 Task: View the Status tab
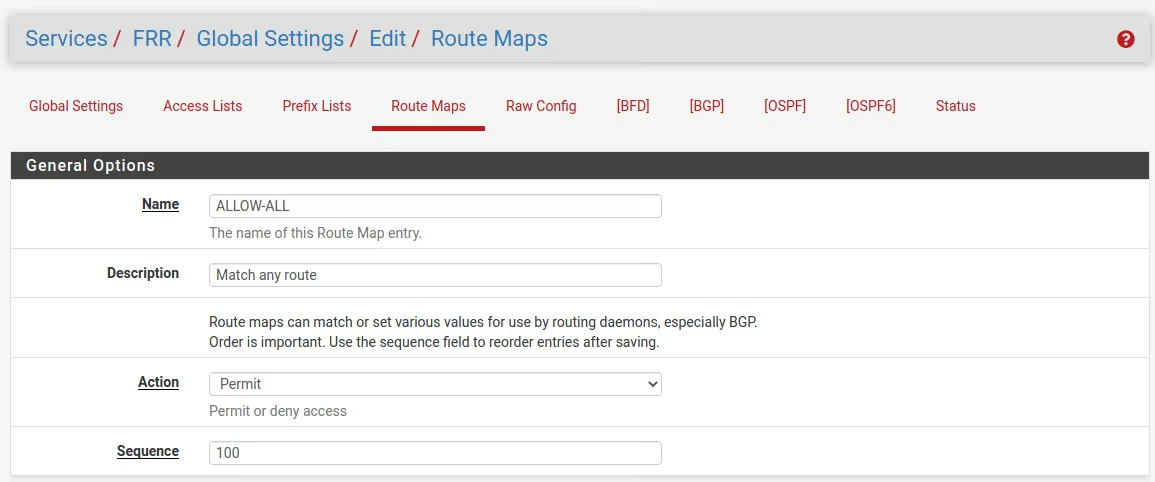coord(955,106)
